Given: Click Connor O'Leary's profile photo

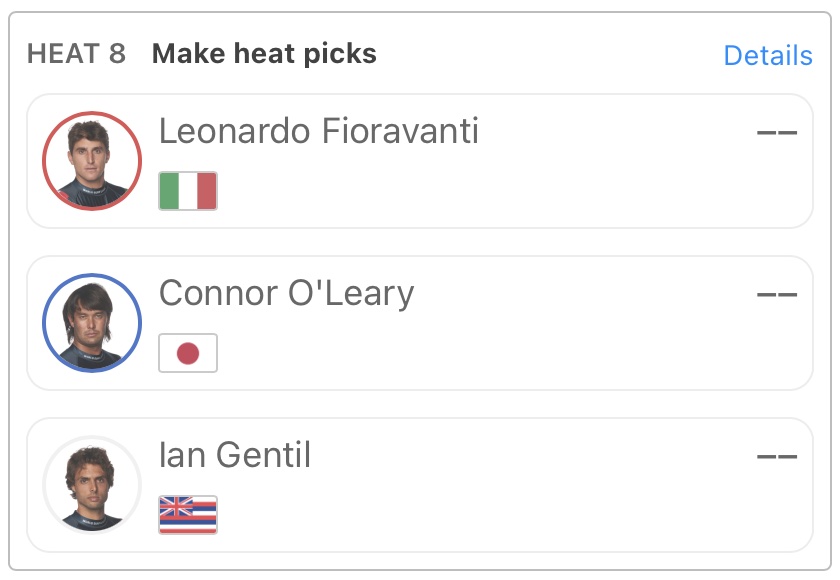Looking at the screenshot, I should [x=92, y=323].
